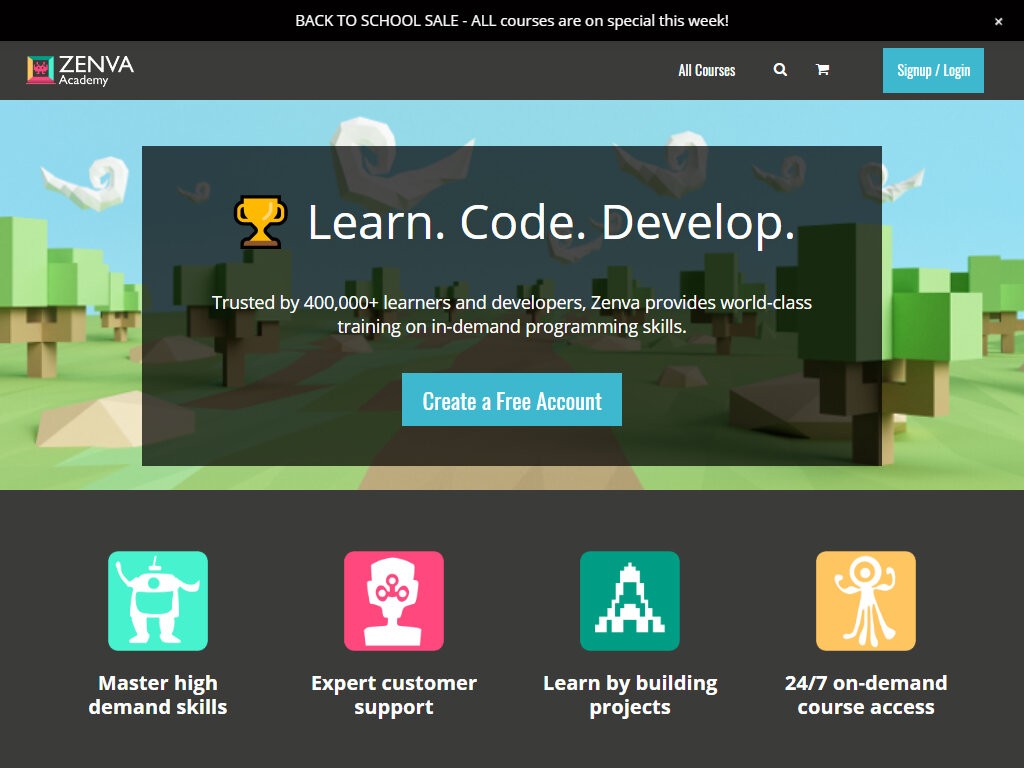Select the teal robot skills icon
The width and height of the screenshot is (1024, 768).
[158, 601]
